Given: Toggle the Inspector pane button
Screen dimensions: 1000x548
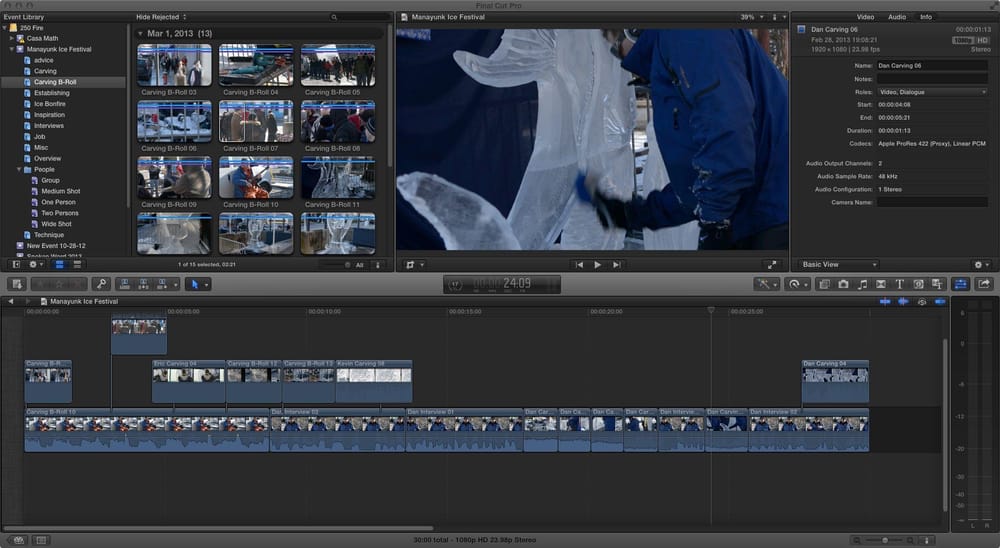Looking at the screenshot, I should click(960, 285).
